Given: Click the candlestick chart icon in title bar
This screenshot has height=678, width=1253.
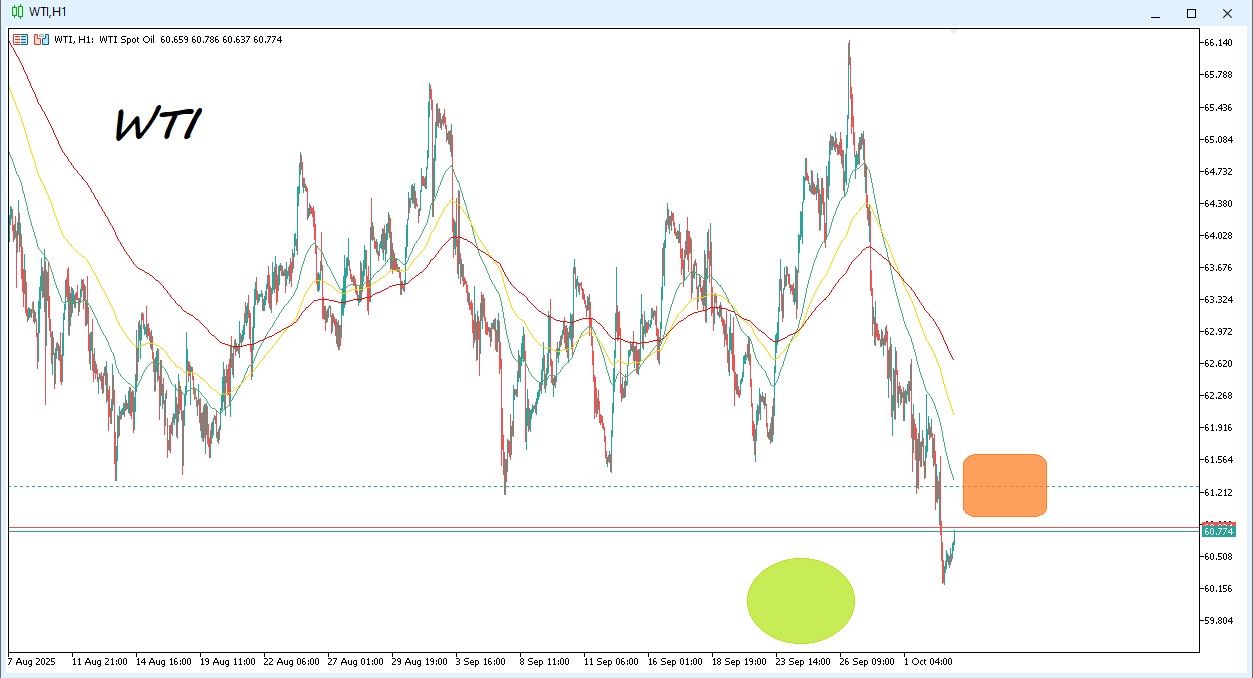Looking at the screenshot, I should (17, 13).
